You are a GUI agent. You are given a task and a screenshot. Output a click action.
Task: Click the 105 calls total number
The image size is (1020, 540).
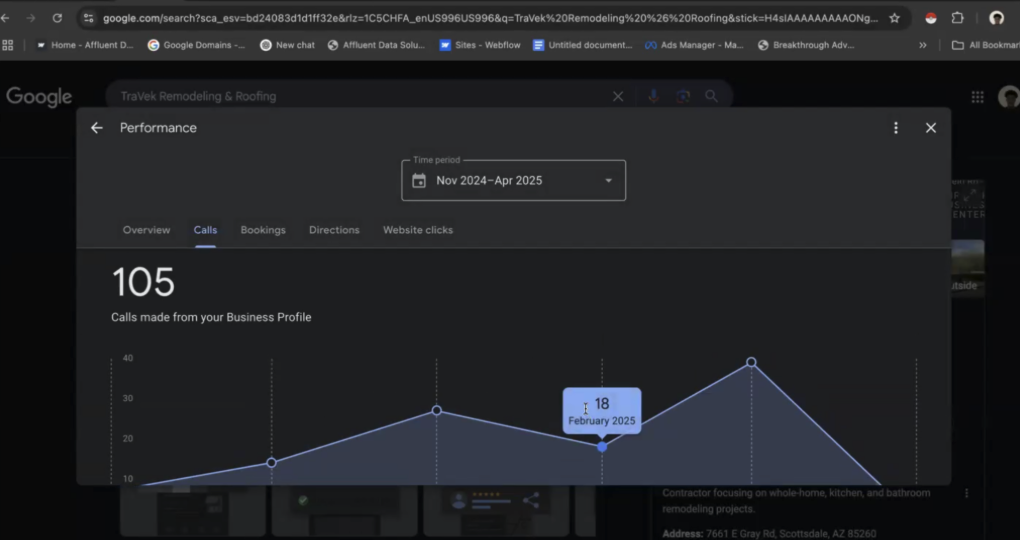click(x=144, y=282)
